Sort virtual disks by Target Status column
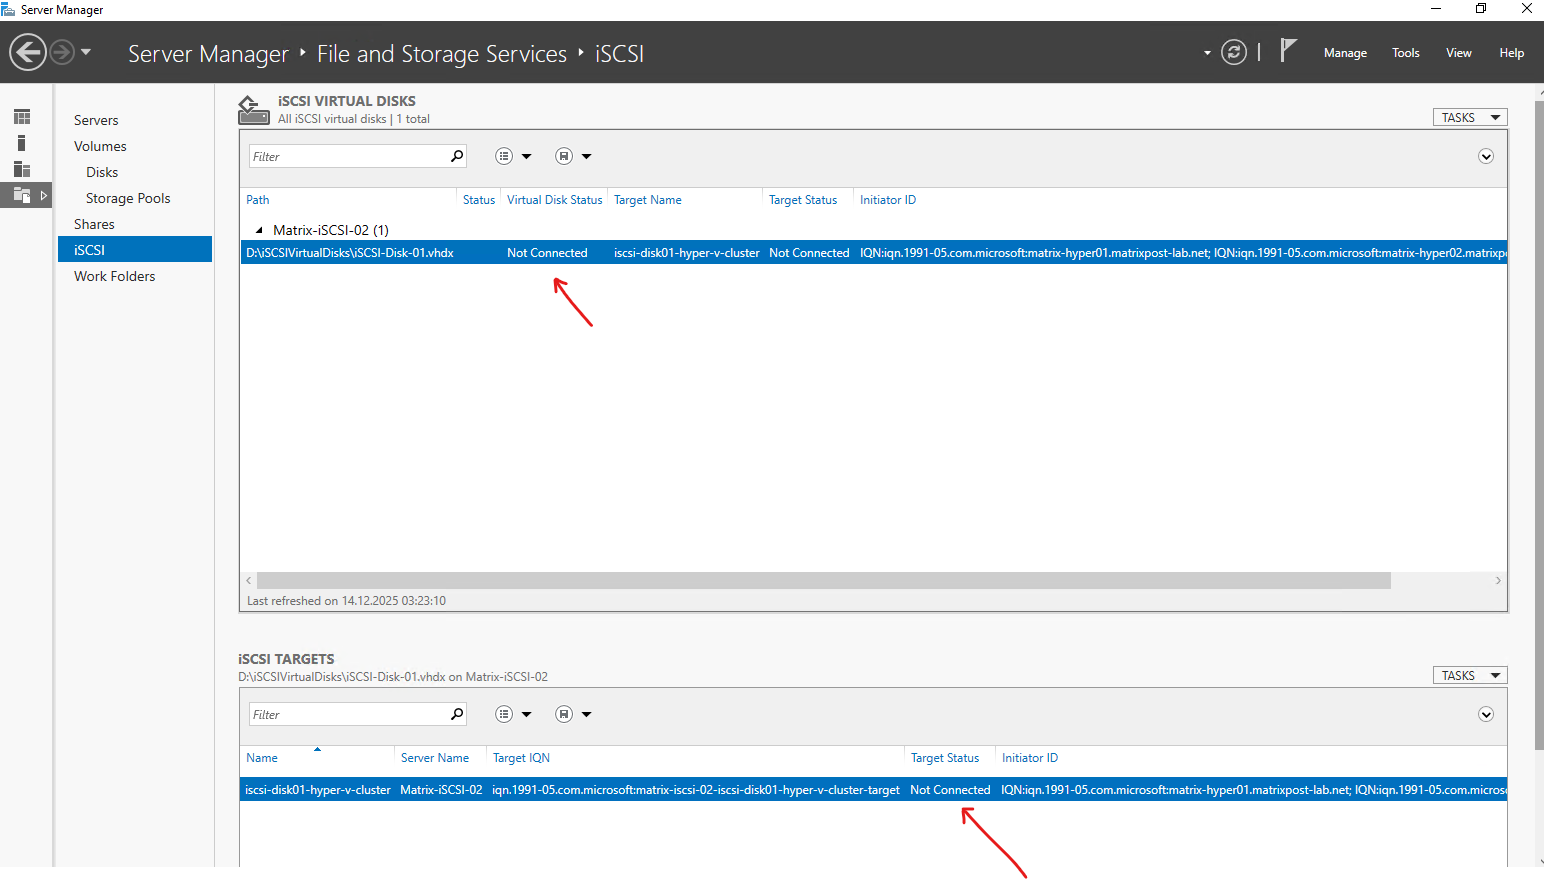 click(803, 200)
